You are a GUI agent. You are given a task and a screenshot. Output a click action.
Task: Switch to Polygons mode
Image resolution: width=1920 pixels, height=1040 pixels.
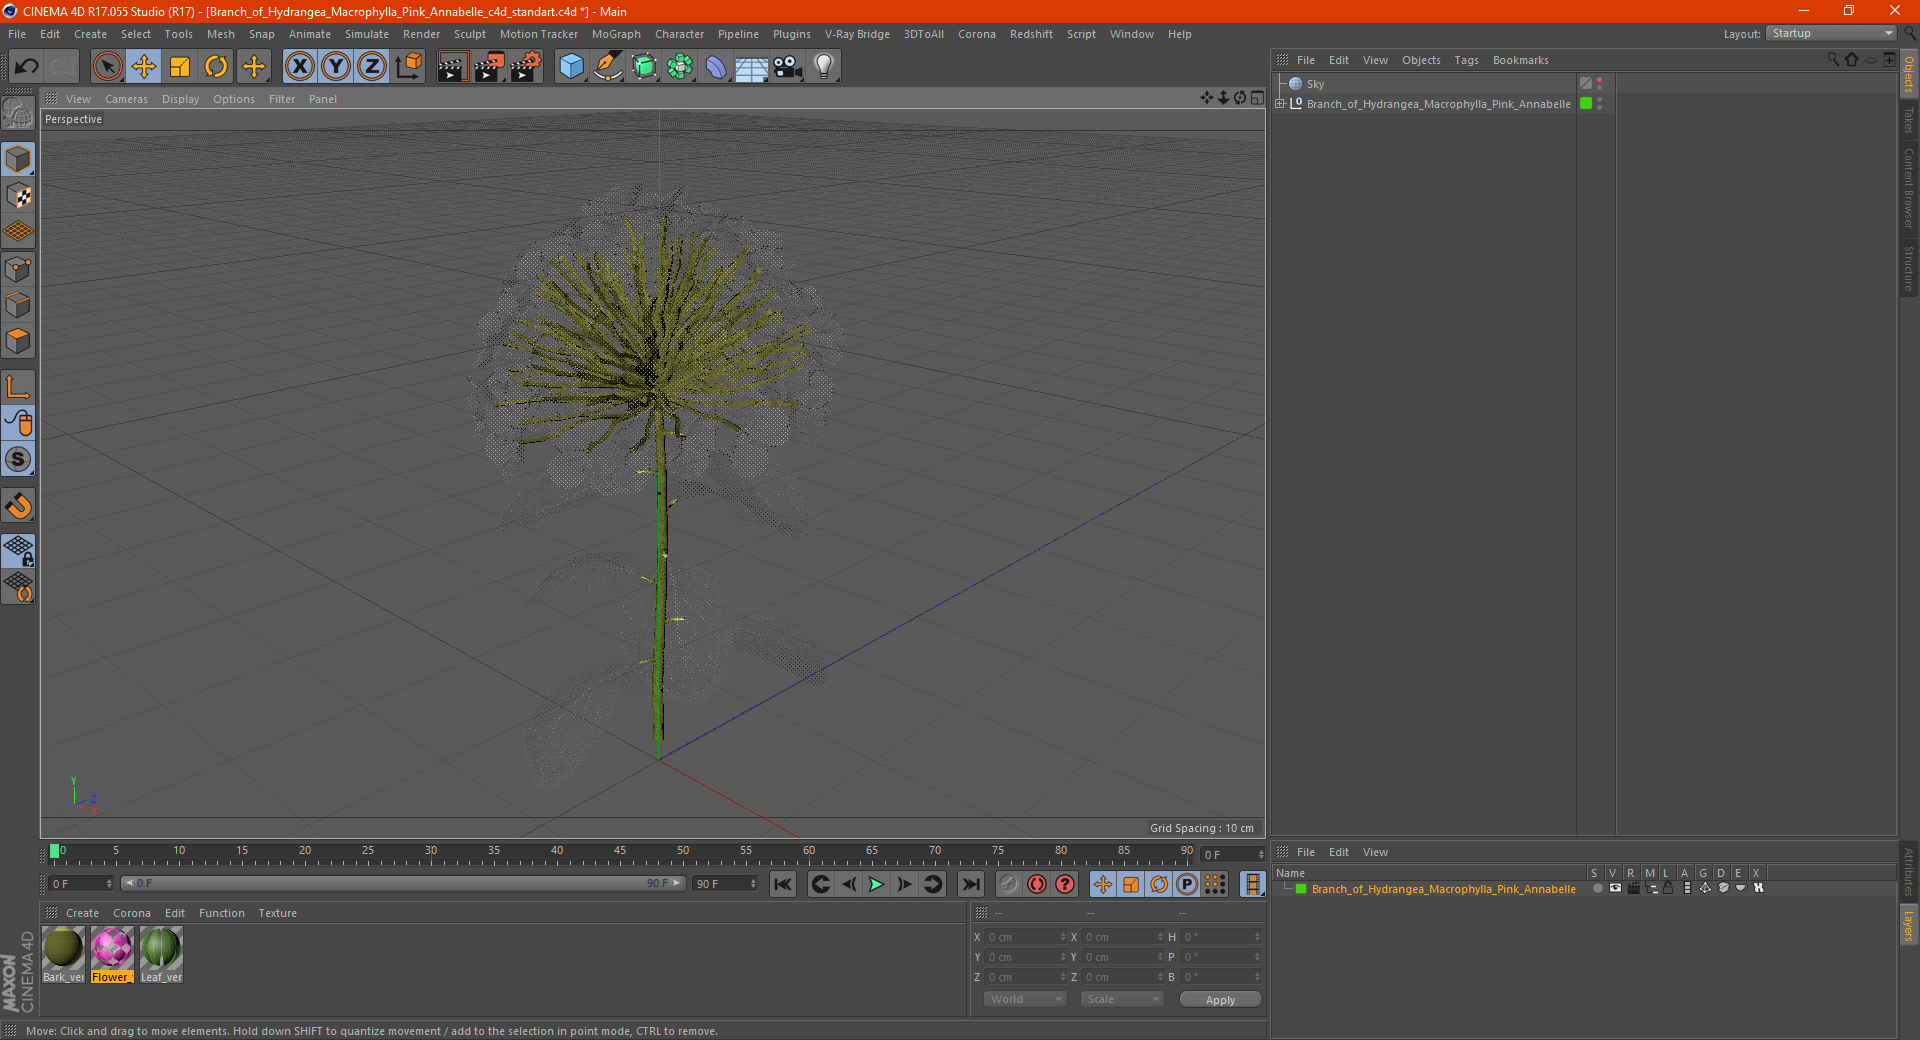coord(18,341)
